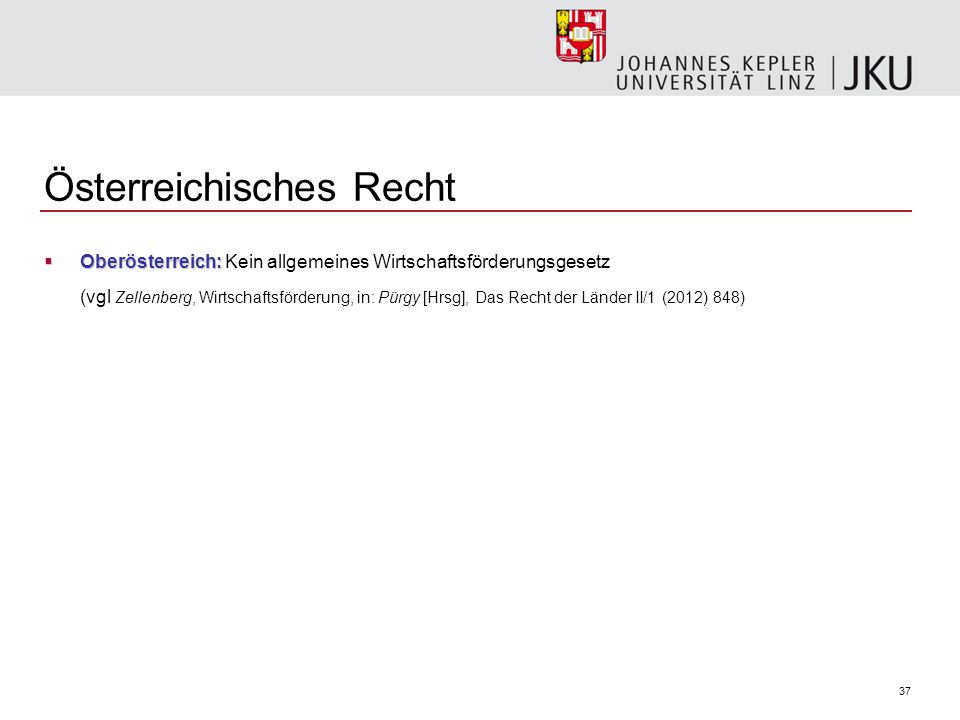Click 'Kein allgemeines Wirtschaftsförderungsgesetz' text
The width and height of the screenshot is (960, 720).
pos(418,262)
